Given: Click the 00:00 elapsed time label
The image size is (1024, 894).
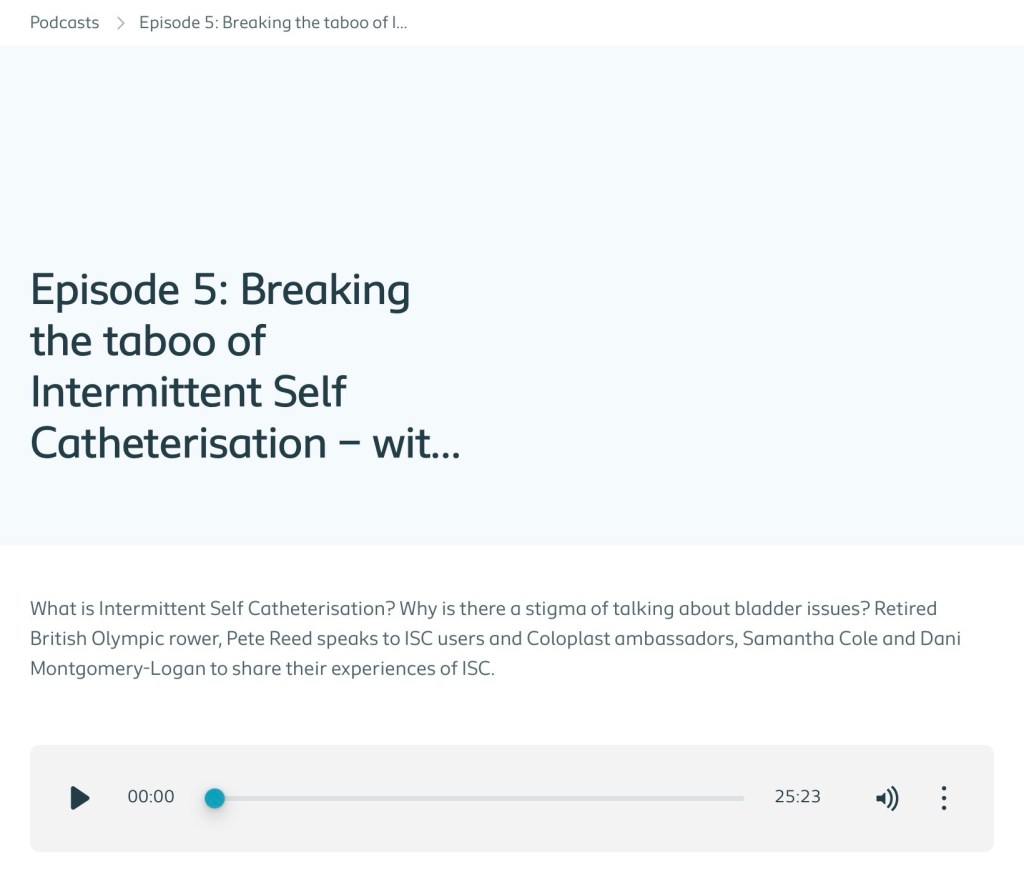Looking at the screenshot, I should tap(151, 797).
